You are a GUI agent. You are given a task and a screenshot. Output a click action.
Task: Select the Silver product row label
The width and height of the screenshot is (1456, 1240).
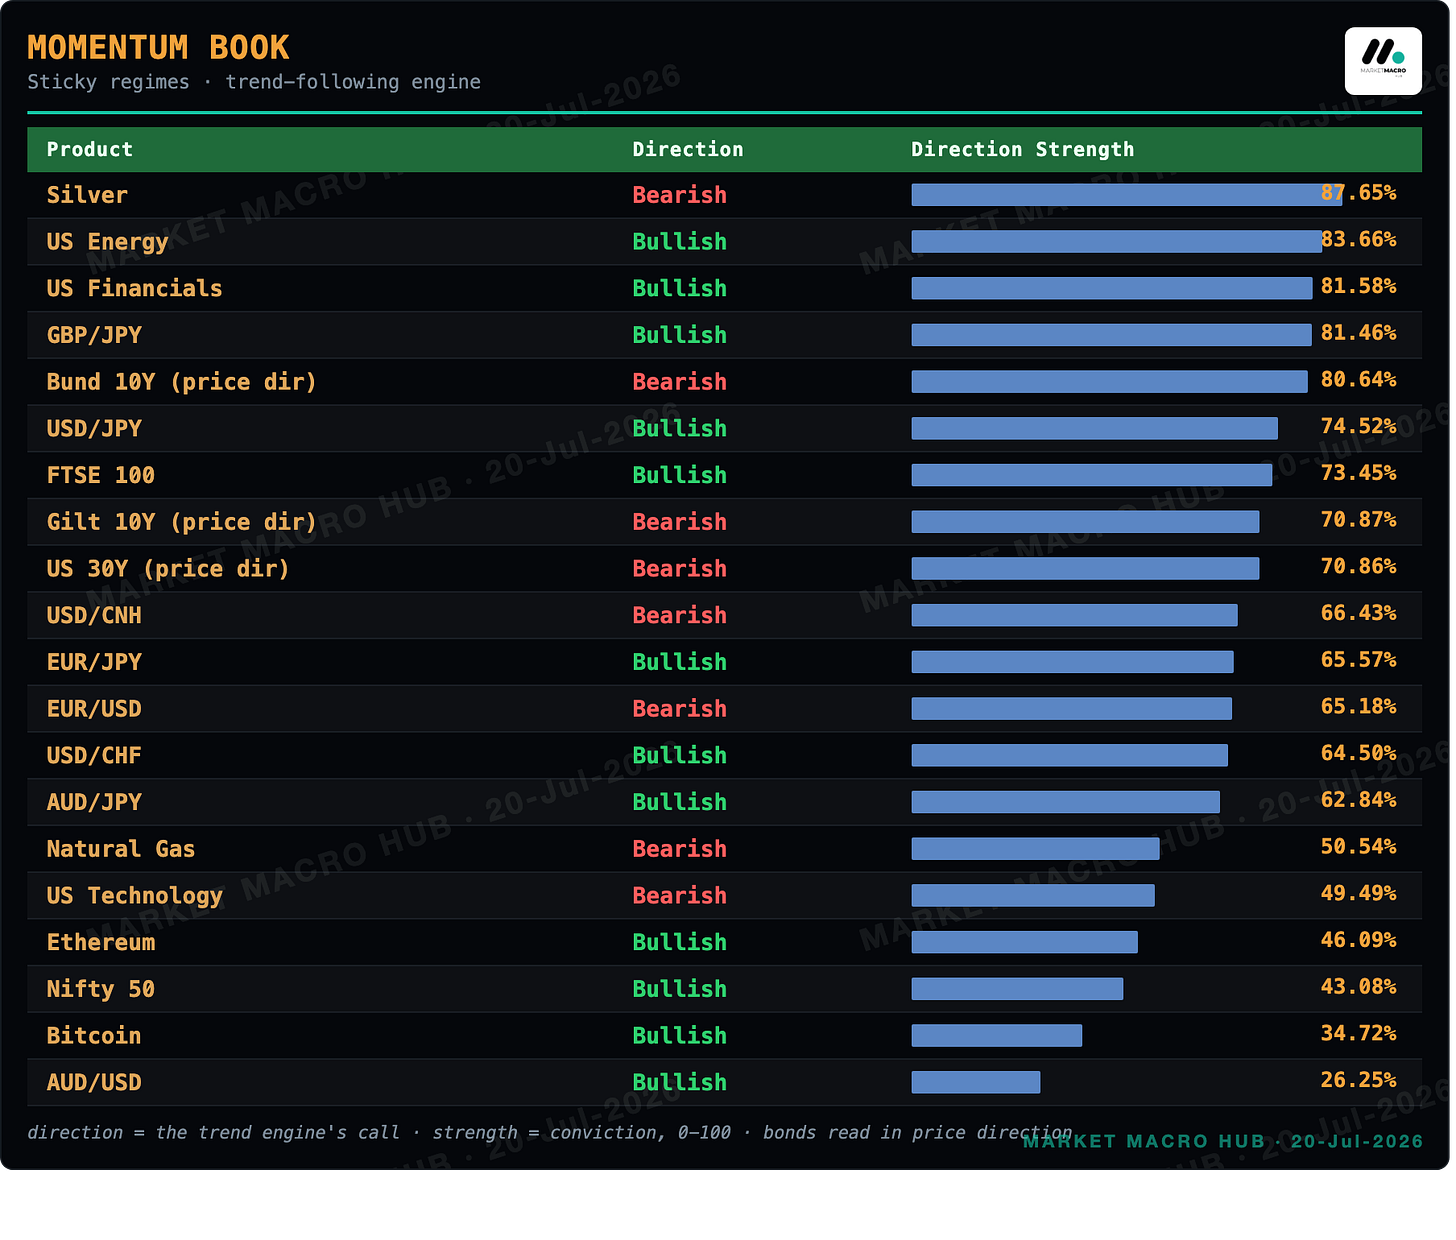pos(87,195)
